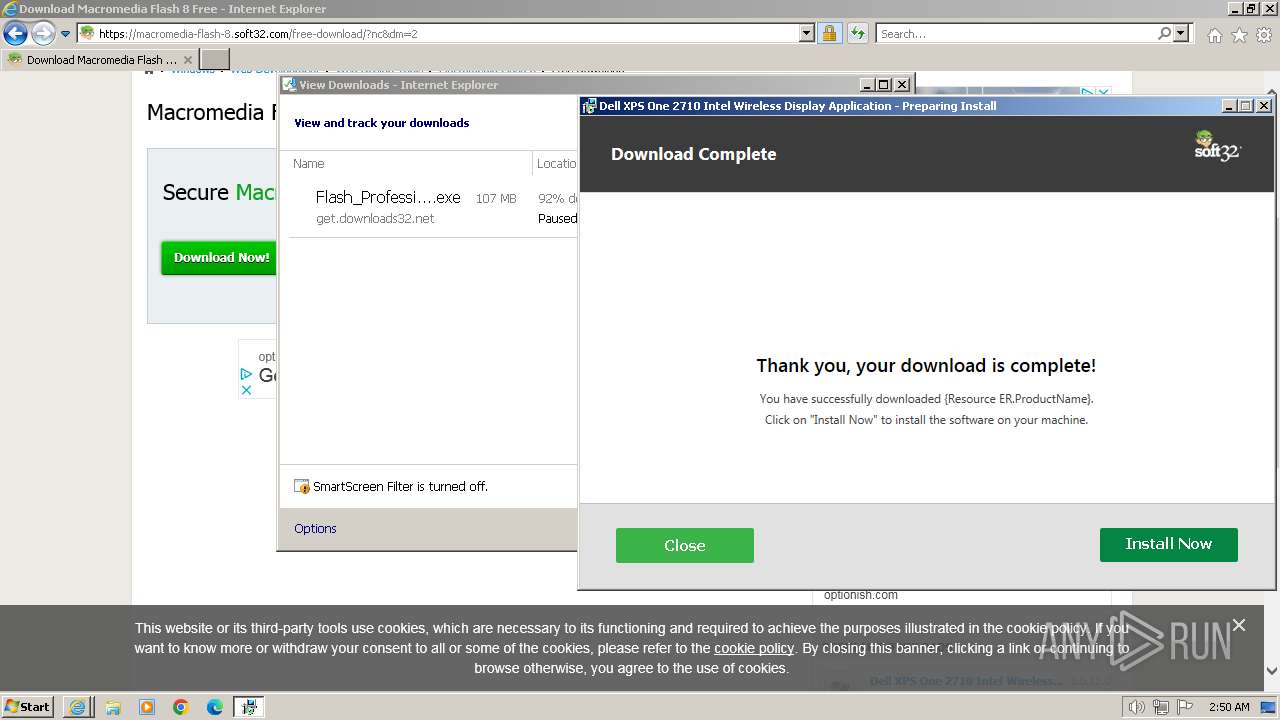This screenshot has height=720, width=1280.
Task: Click the Internet Explorer forward arrow
Action: [43, 34]
